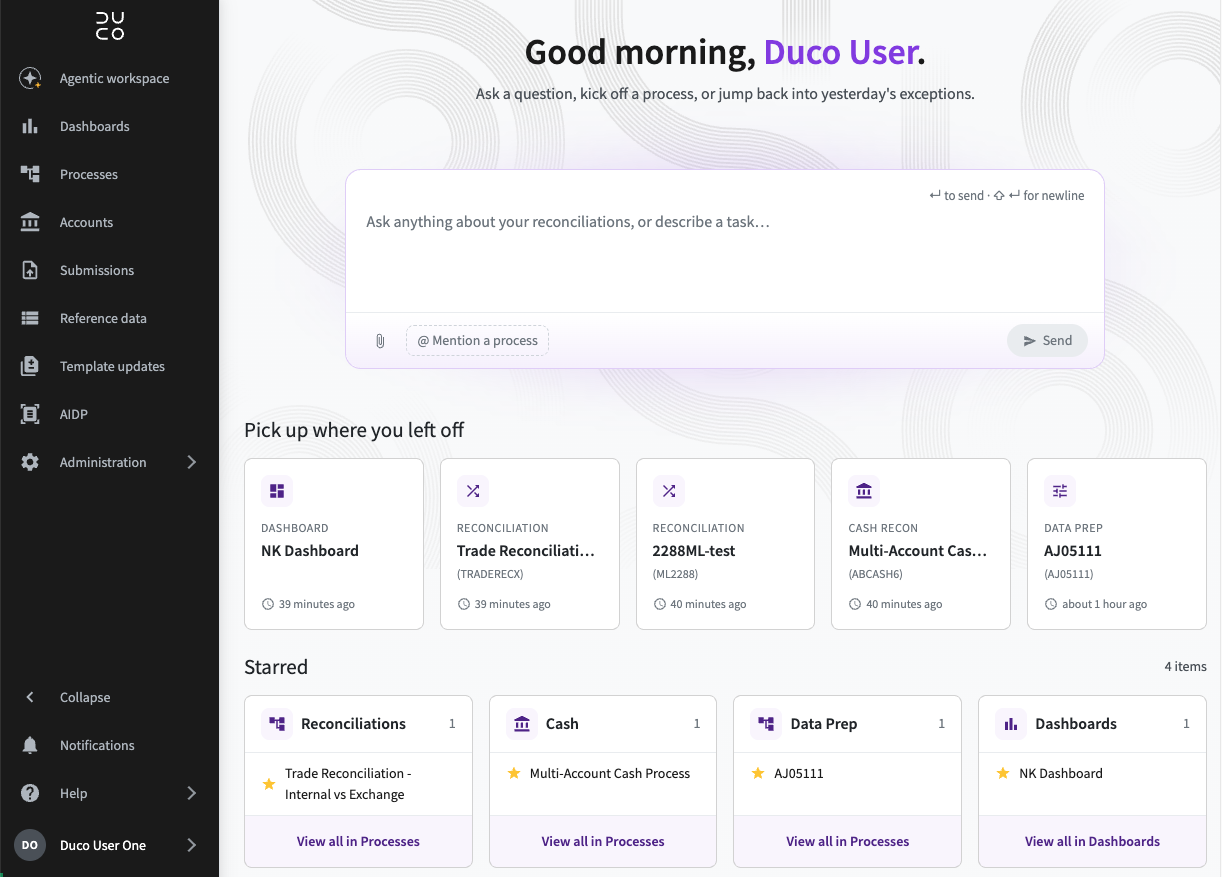Click the Multi-Account Cash Process starred entry
Image resolution: width=1222 pixels, height=877 pixels.
point(610,773)
